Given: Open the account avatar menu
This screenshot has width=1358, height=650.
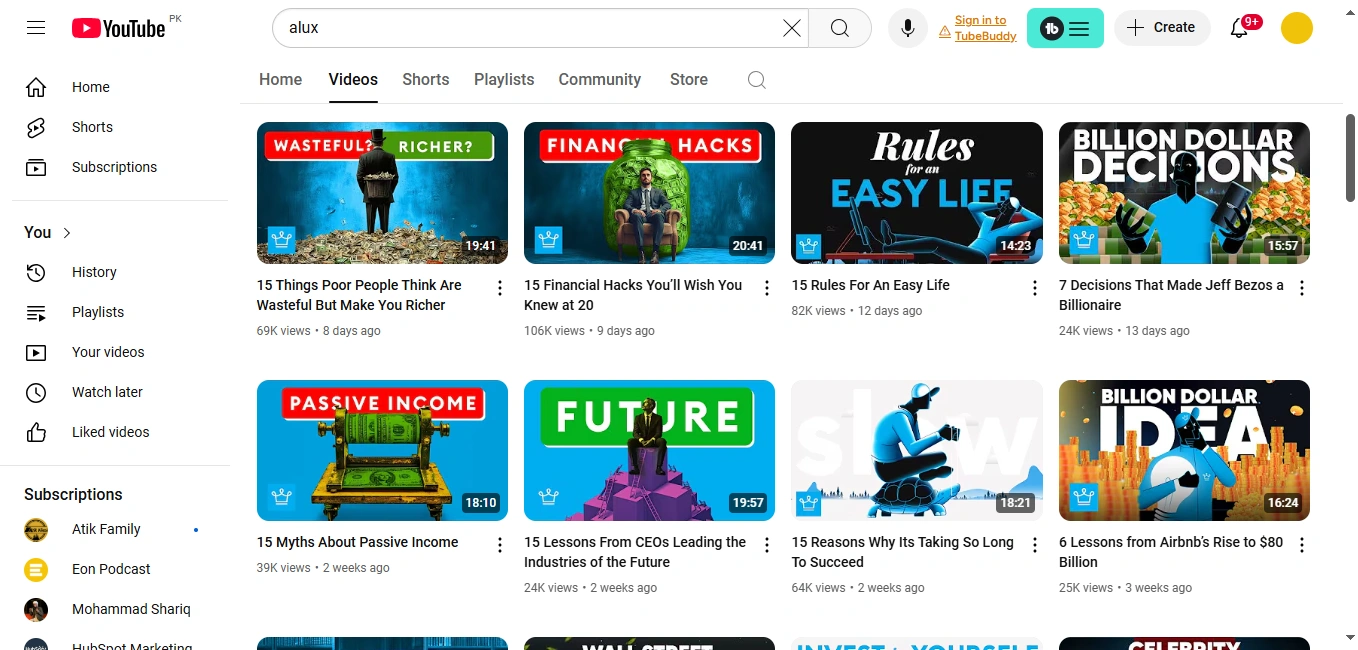Looking at the screenshot, I should (x=1297, y=28).
